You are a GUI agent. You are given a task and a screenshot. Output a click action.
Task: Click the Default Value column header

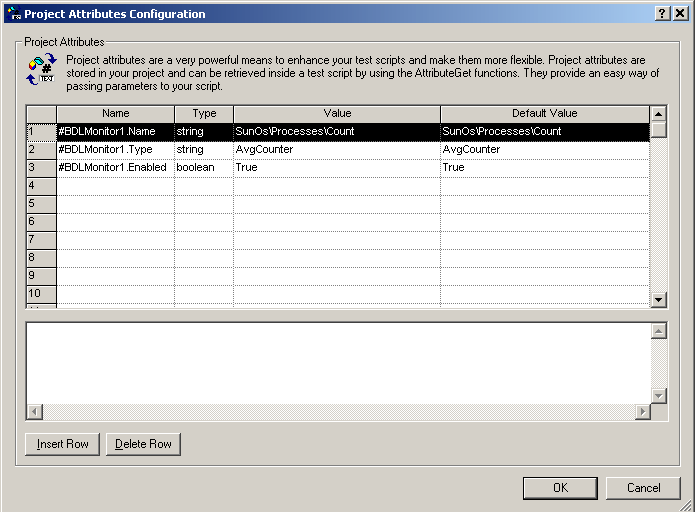(x=544, y=114)
